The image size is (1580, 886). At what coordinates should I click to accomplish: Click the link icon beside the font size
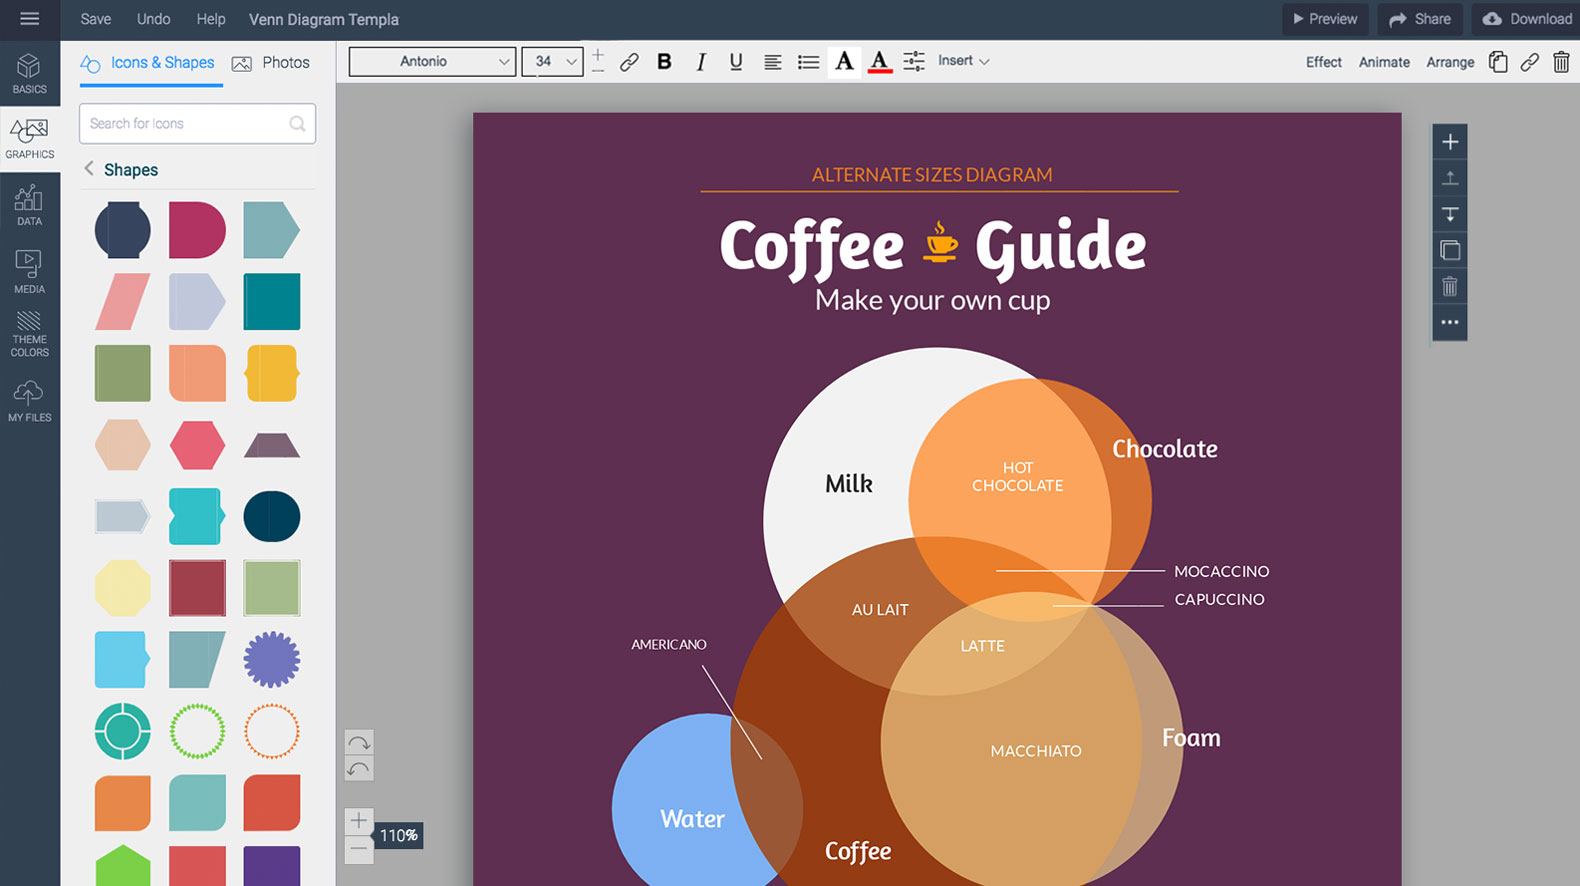tap(629, 62)
